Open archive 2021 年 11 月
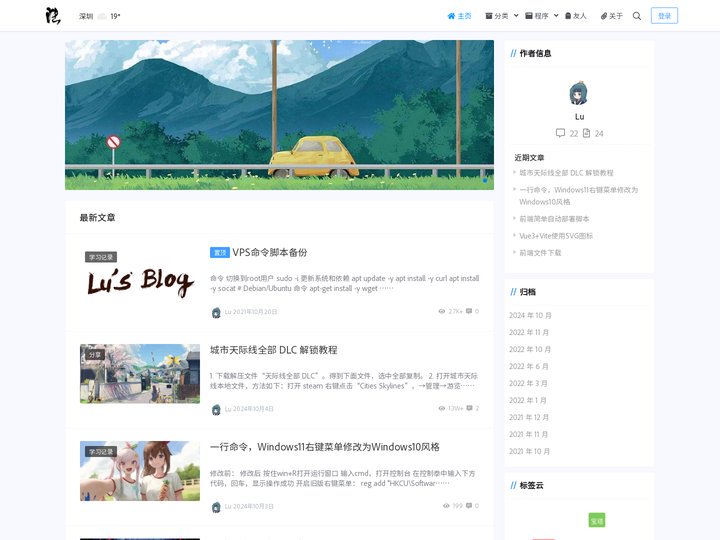The image size is (720, 540). [x=529, y=434]
